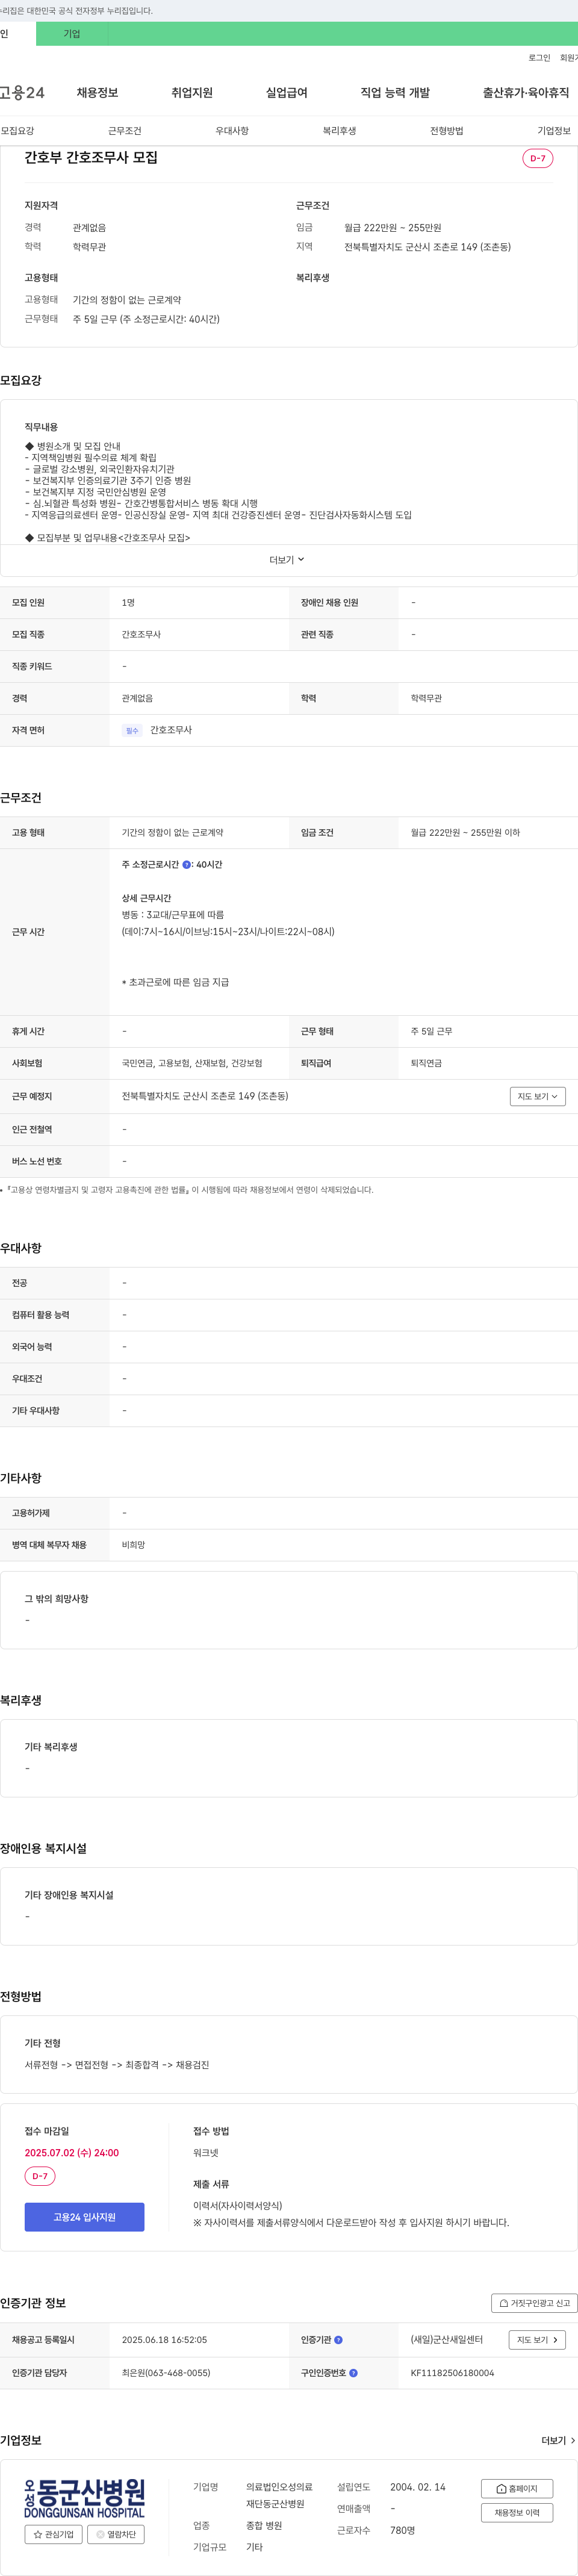Jump to the 복리후생 section tab
This screenshot has height=2576, width=578.
click(339, 131)
